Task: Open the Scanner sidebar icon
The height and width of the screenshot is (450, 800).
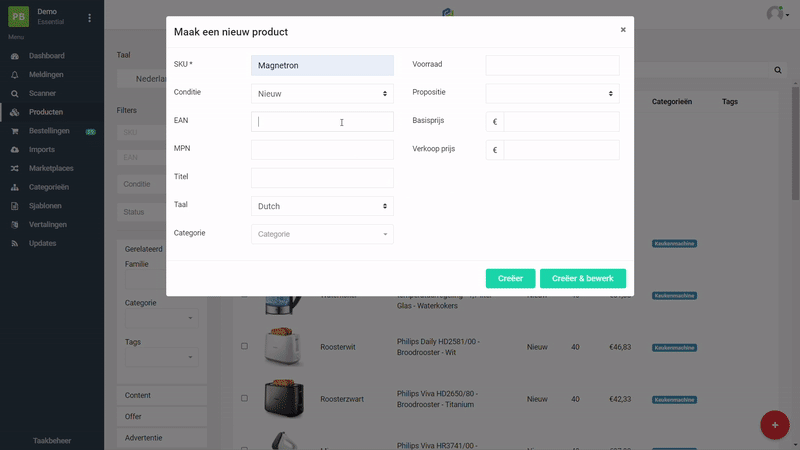Action: coord(15,93)
